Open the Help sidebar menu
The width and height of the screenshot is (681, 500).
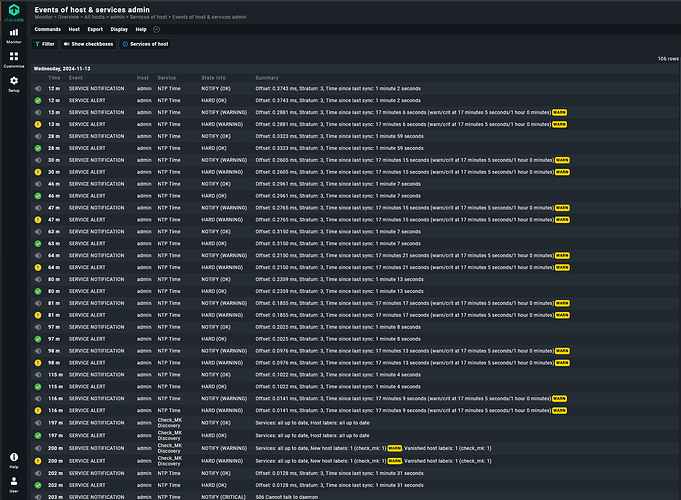[x=14, y=459]
